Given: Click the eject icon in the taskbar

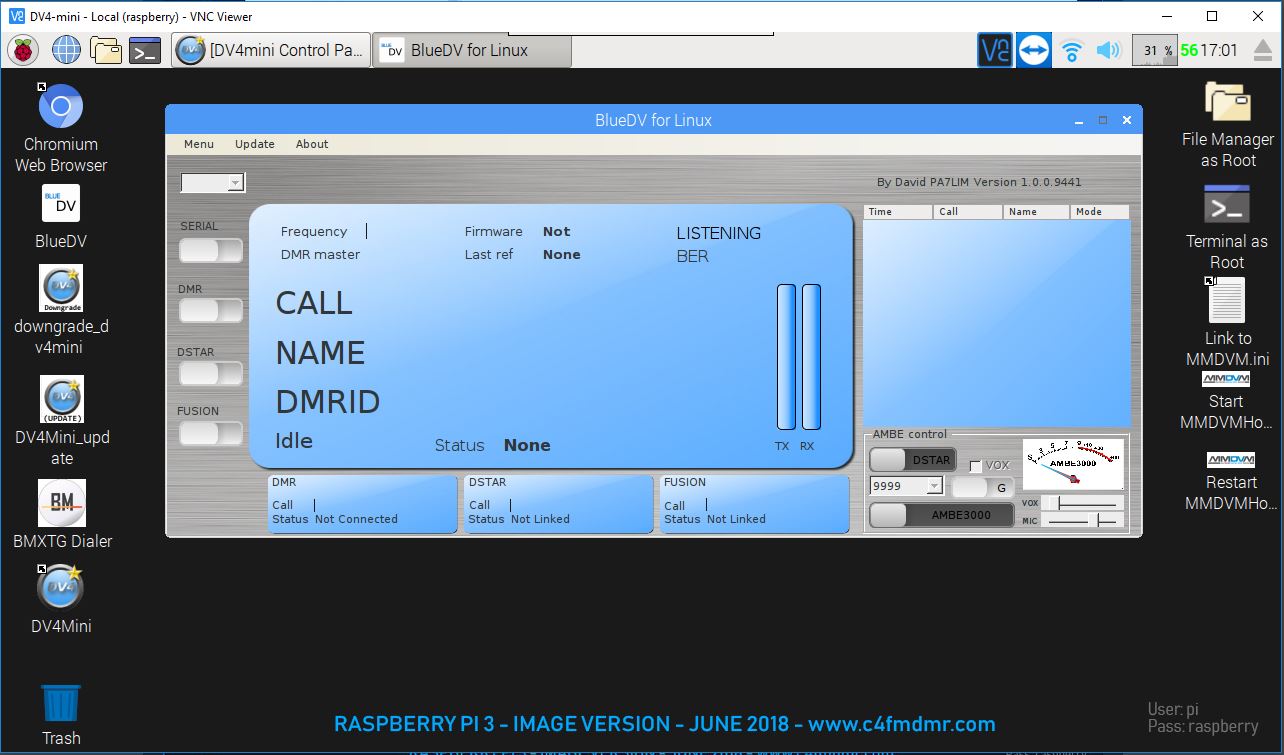Looking at the screenshot, I should [x=1263, y=50].
